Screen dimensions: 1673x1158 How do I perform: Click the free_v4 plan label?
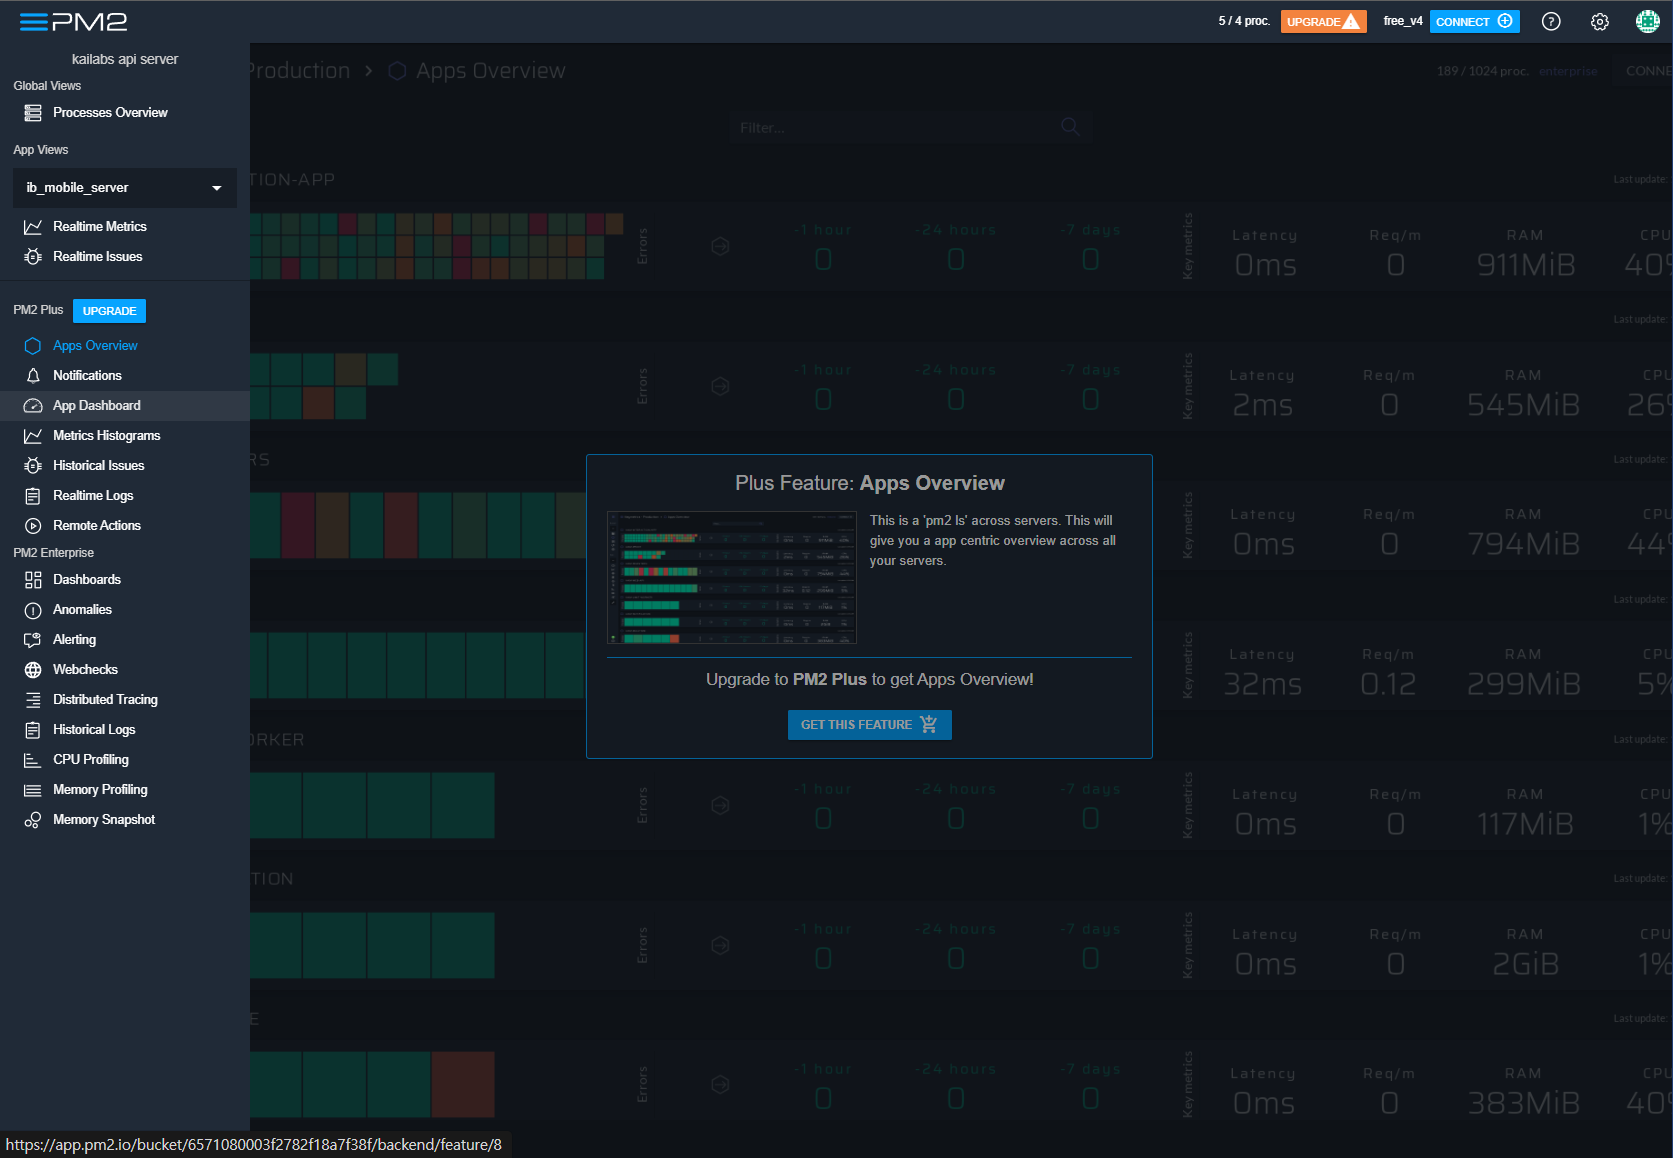click(1403, 21)
